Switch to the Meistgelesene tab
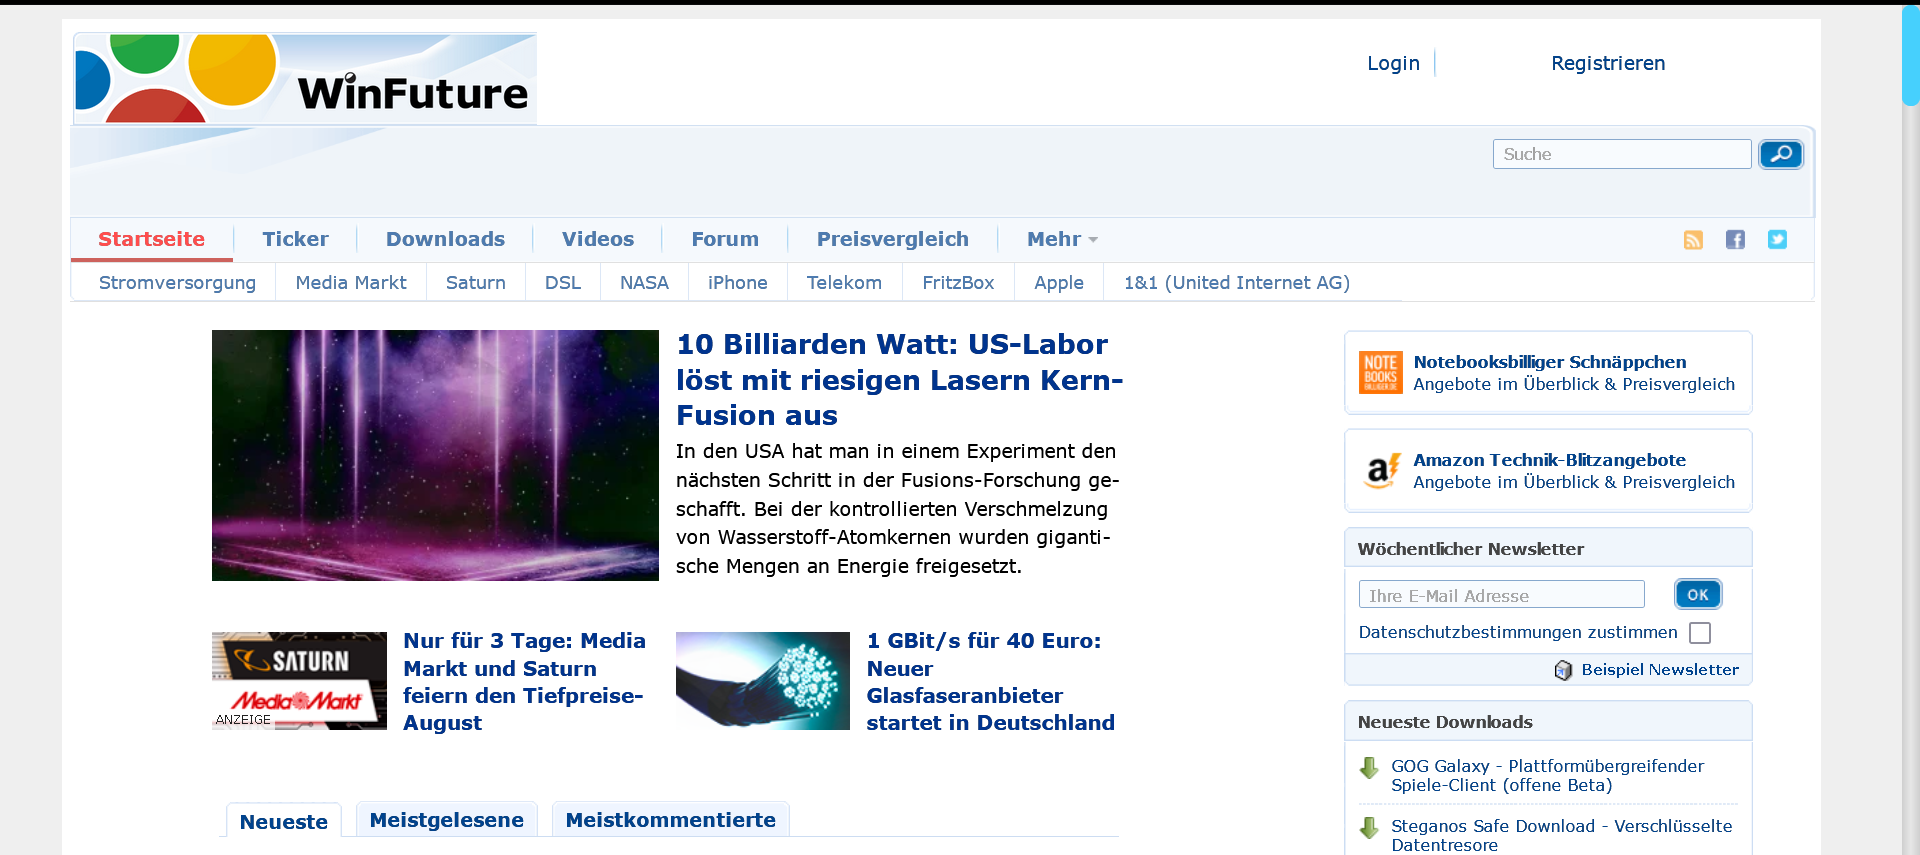Screen dimensions: 1920x855 (447, 820)
